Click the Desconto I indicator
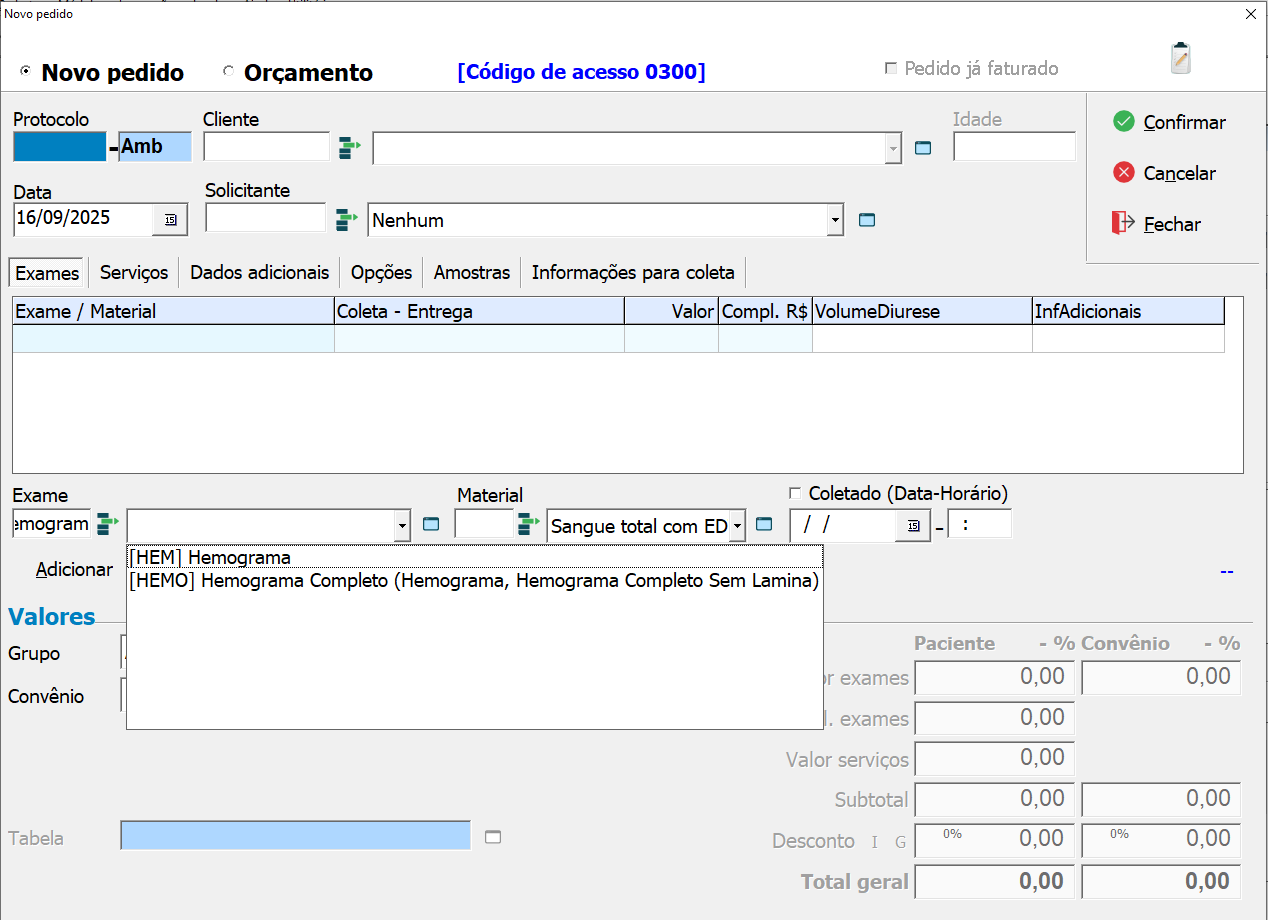This screenshot has width=1268, height=920. click(875, 843)
